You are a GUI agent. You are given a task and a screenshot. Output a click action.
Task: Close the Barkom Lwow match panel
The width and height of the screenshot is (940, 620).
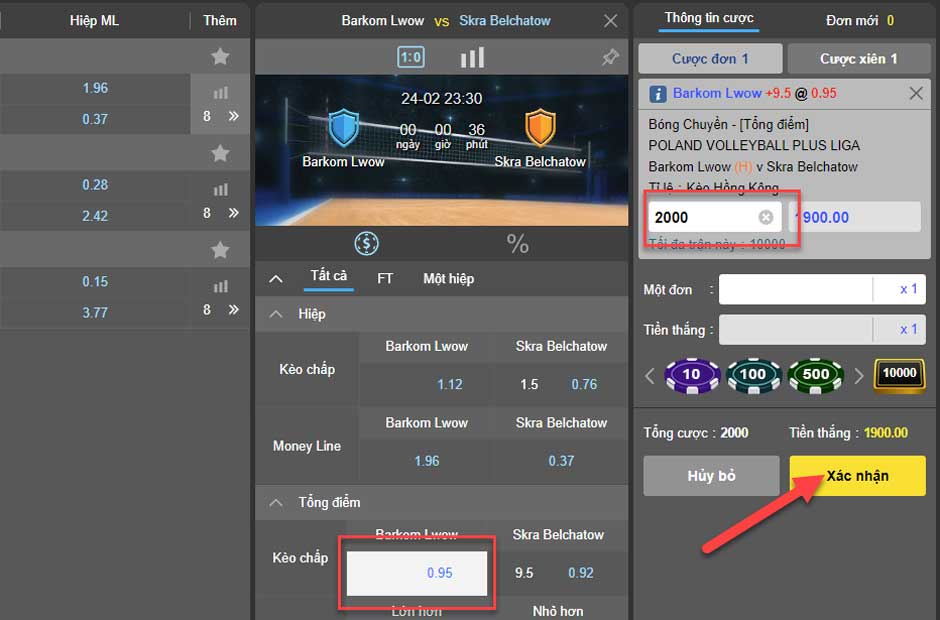click(610, 21)
